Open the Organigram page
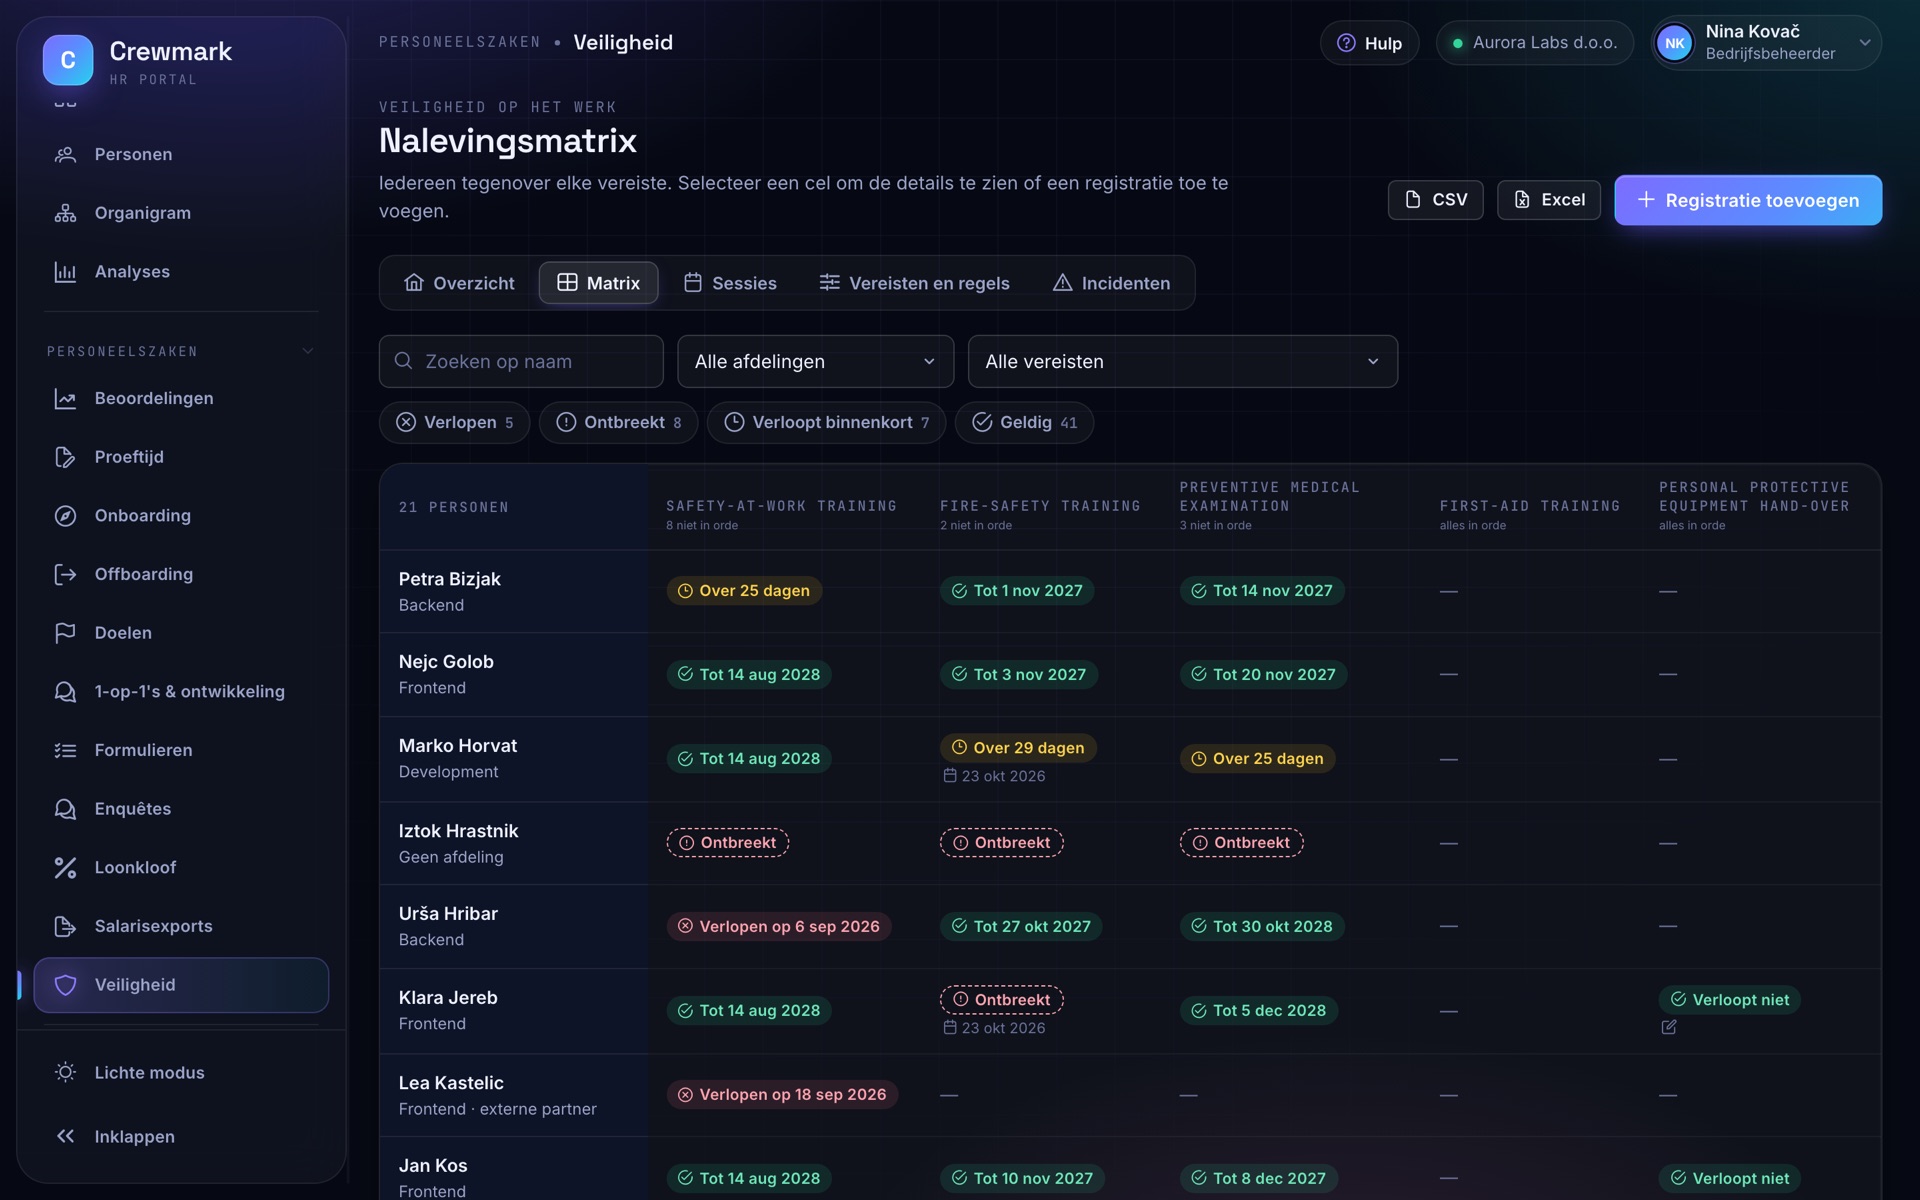The image size is (1920, 1200). point(181,213)
